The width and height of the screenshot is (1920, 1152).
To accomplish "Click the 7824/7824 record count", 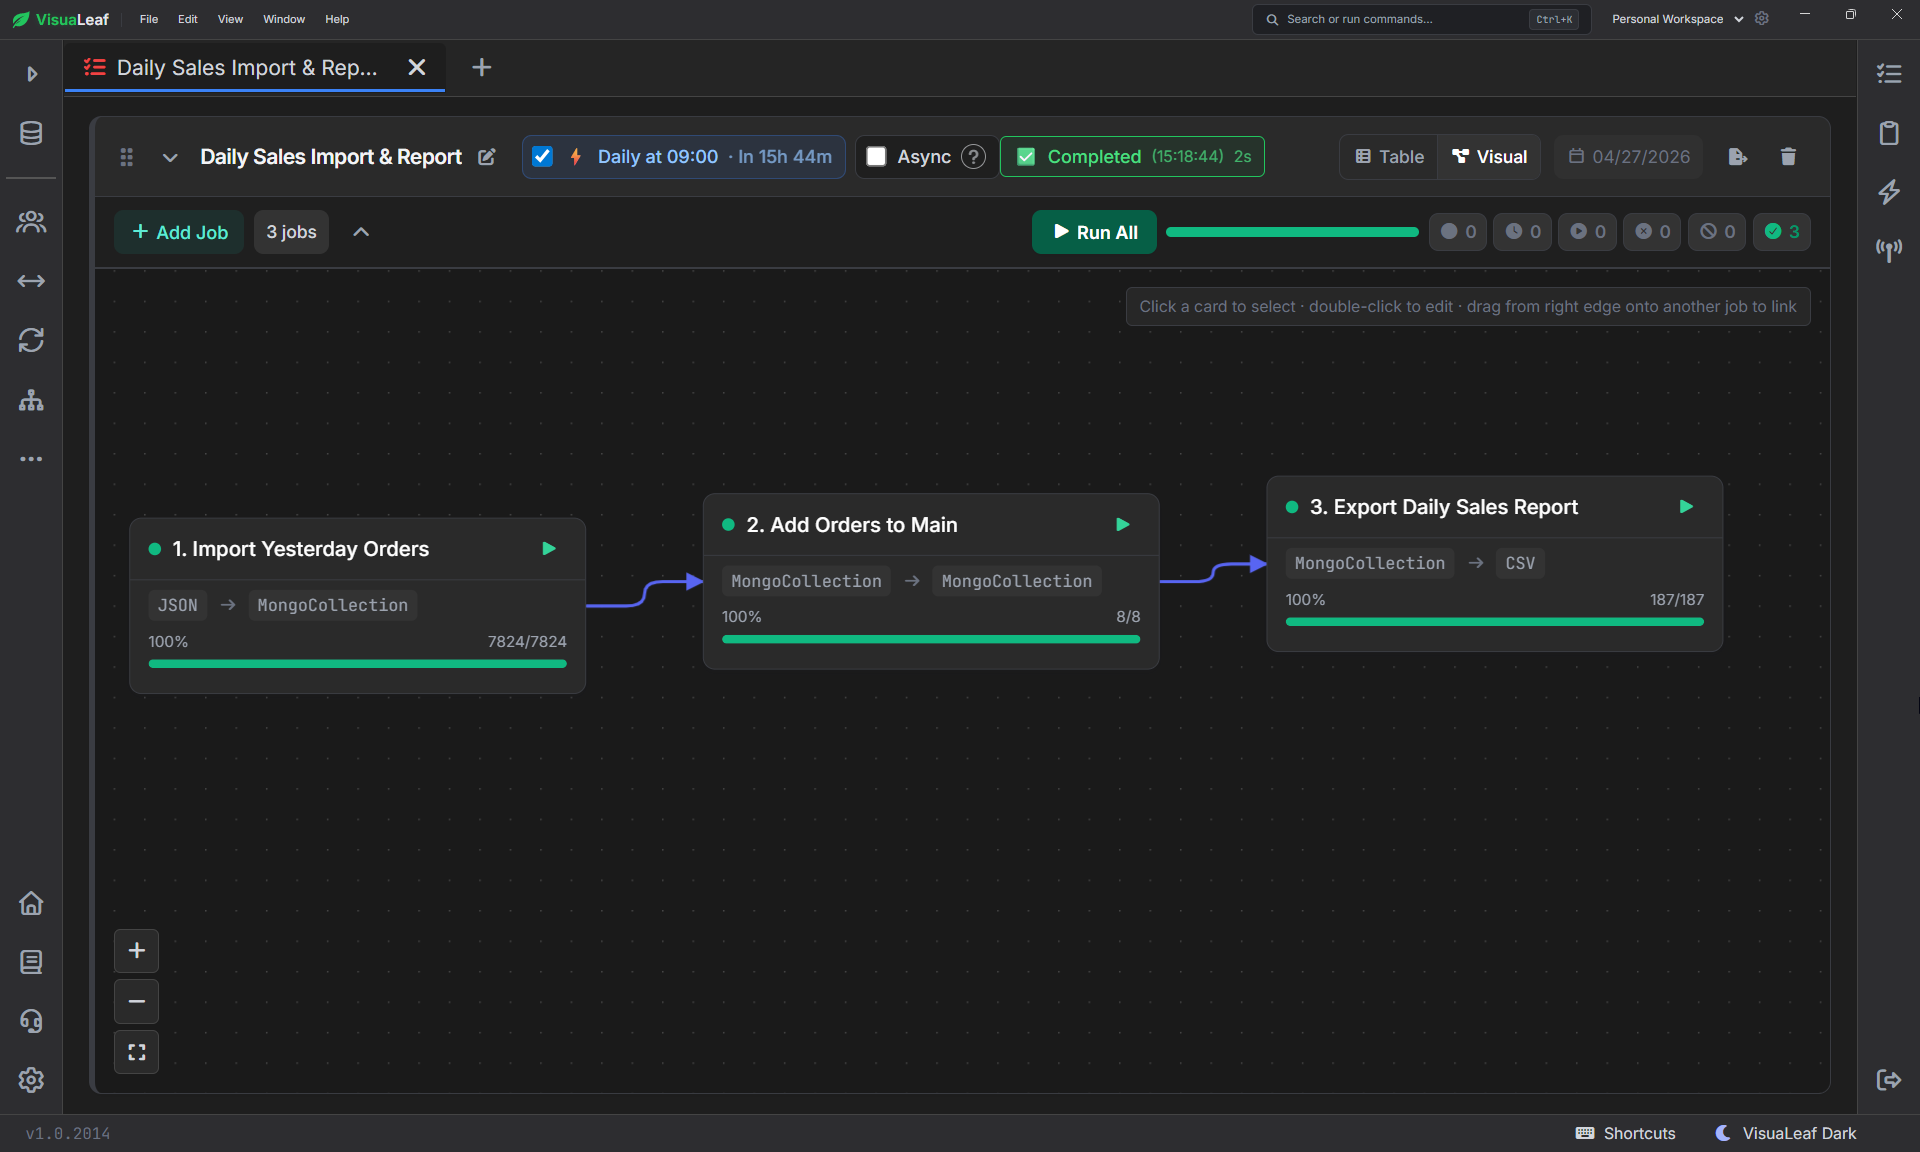I will pos(527,642).
